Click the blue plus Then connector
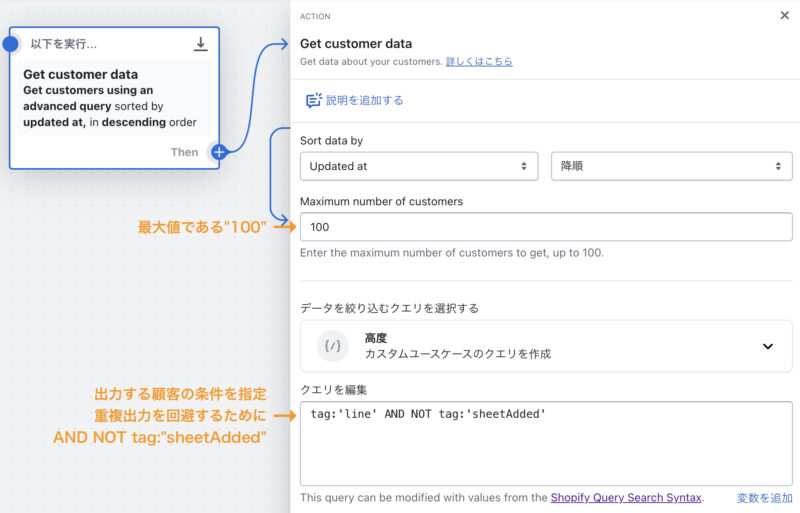Viewport: 800px width, 513px height. (219, 152)
